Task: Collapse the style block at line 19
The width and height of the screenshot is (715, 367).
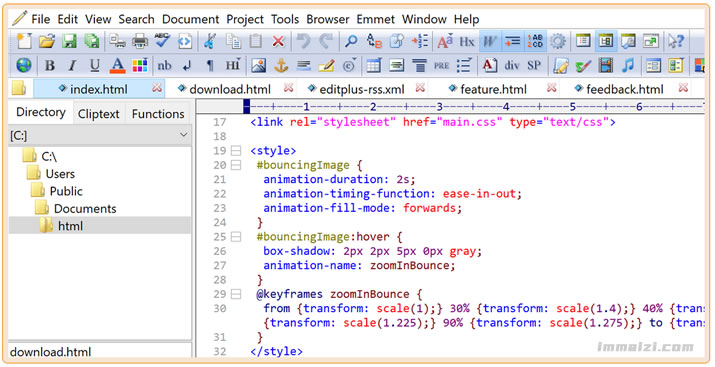Action: [236, 150]
